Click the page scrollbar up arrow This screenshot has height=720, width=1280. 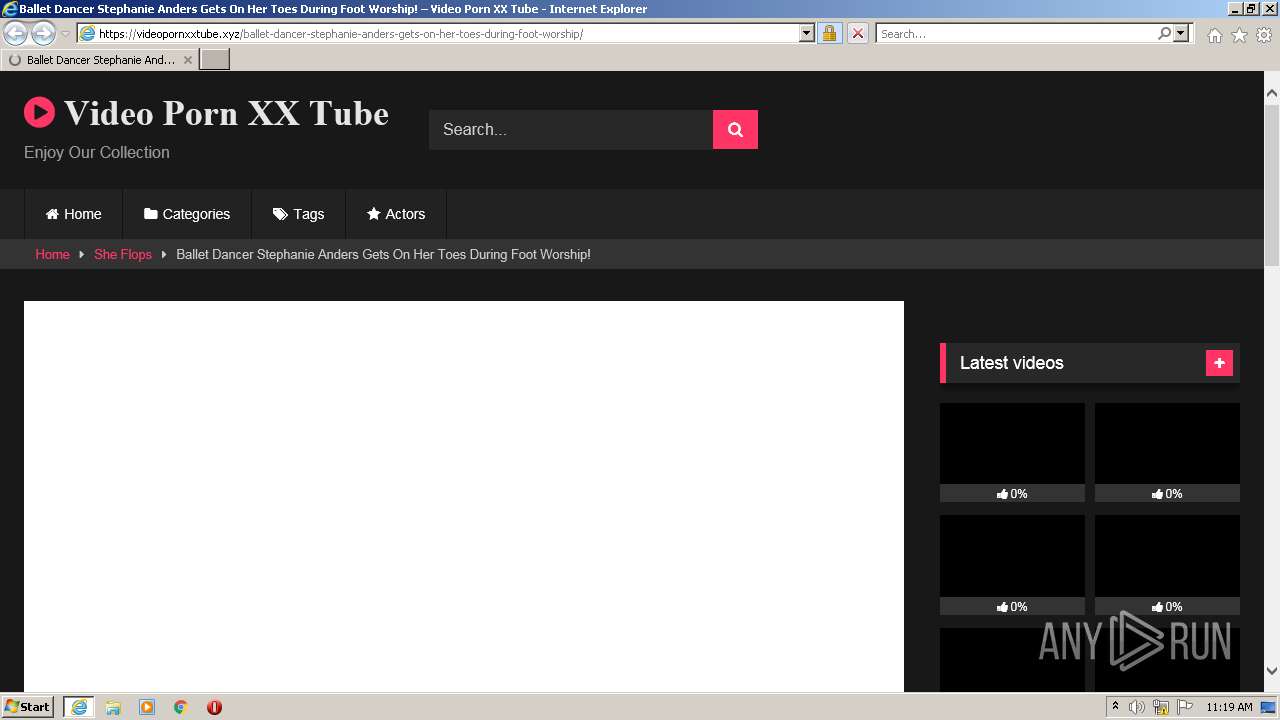pos(1271,94)
